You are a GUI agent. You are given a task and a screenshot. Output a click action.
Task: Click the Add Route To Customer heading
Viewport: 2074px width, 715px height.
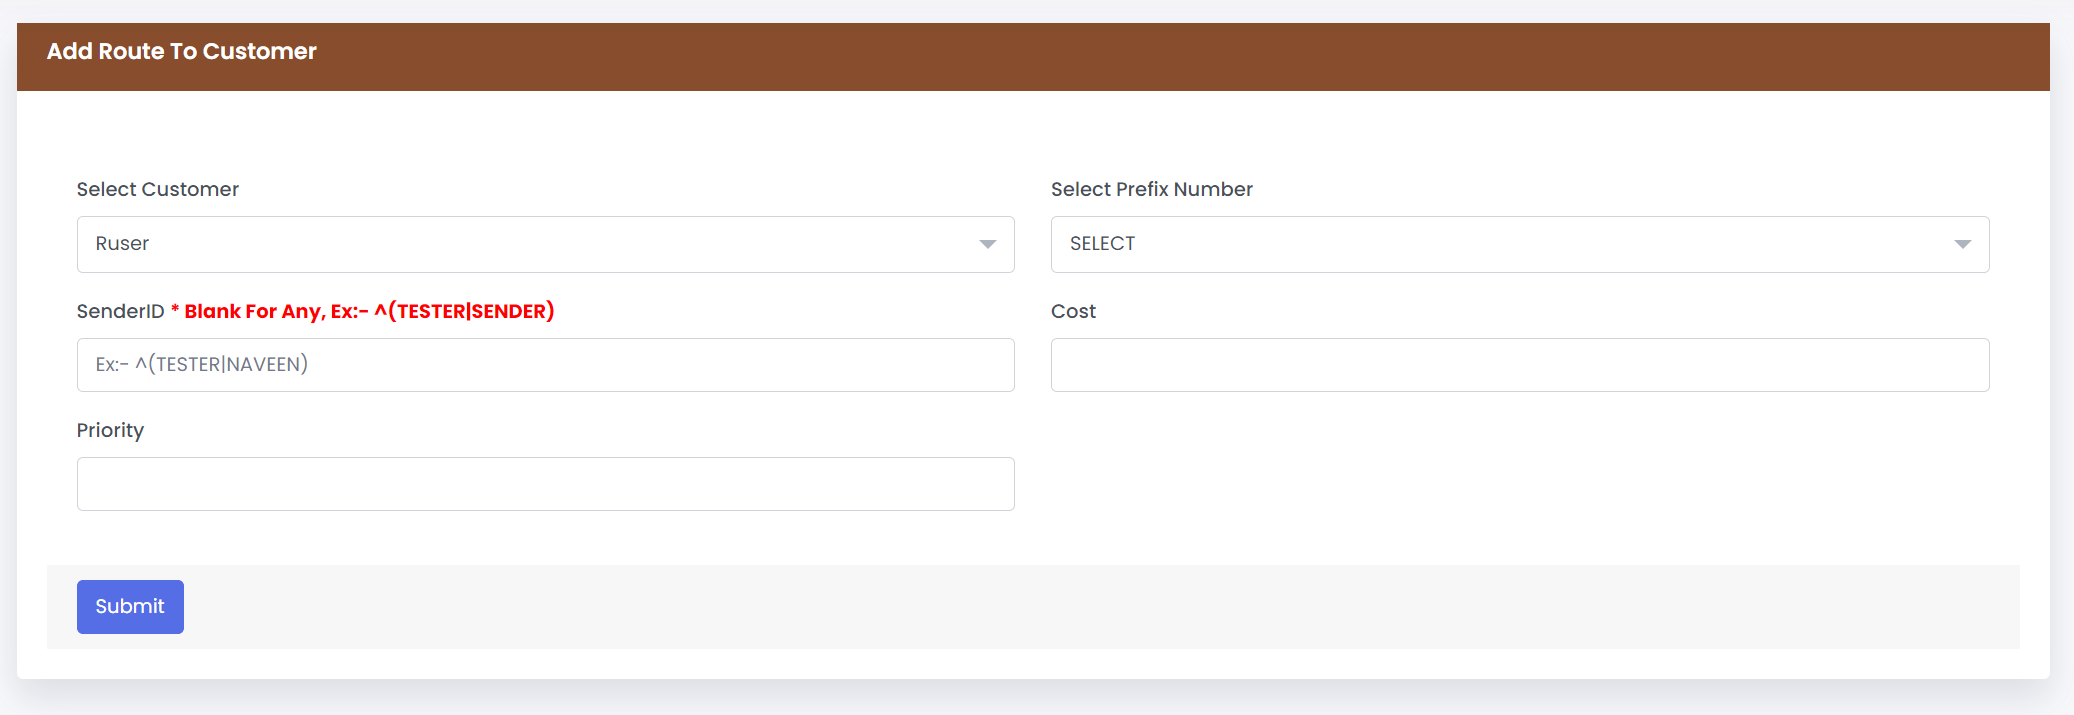coord(182,51)
